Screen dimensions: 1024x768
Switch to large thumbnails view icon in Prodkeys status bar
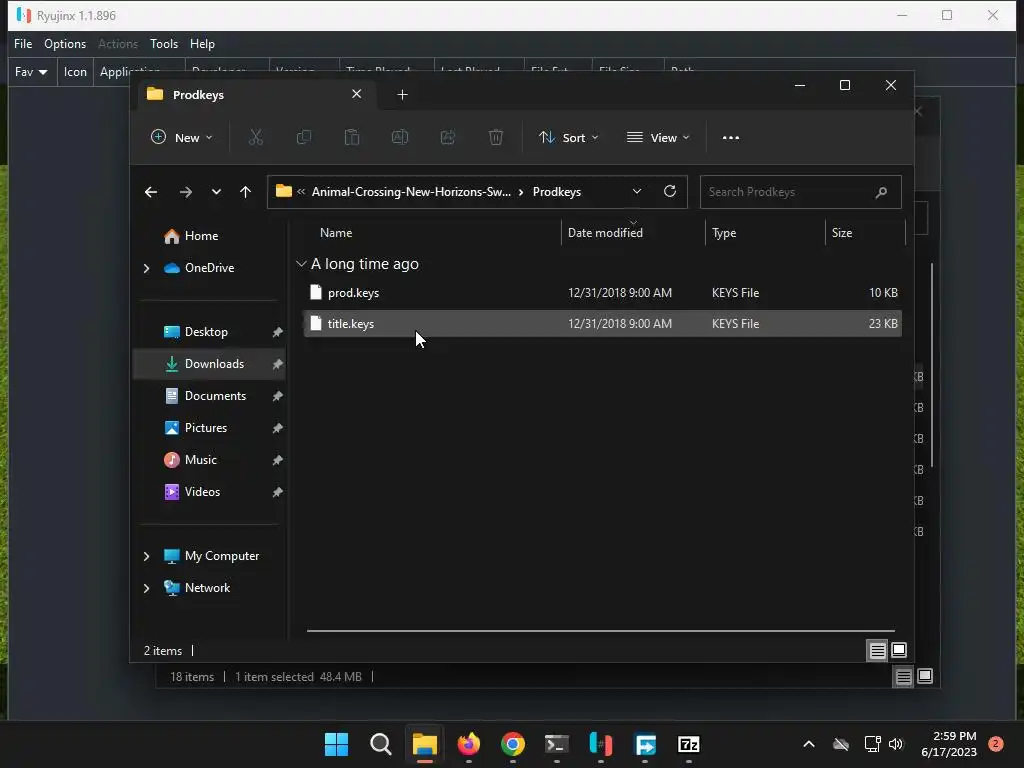tap(899, 650)
